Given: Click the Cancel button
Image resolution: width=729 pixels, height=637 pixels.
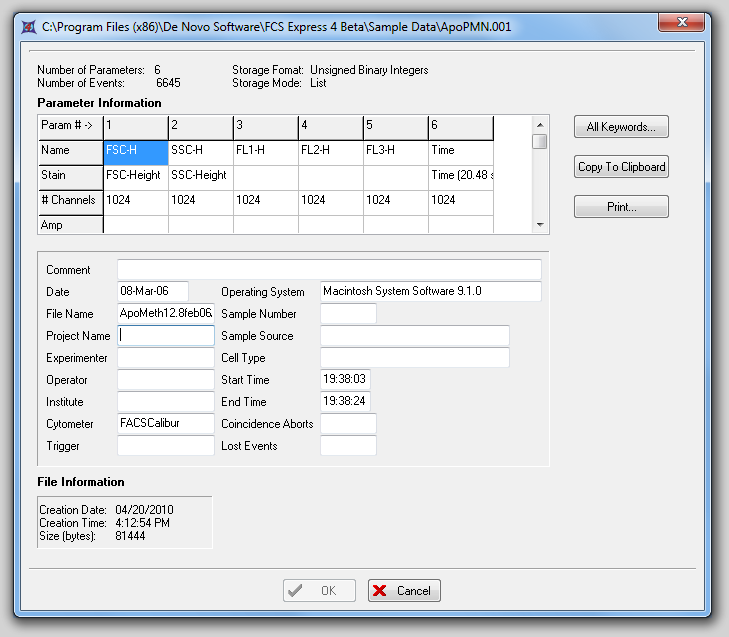Looking at the screenshot, I should tap(404, 591).
